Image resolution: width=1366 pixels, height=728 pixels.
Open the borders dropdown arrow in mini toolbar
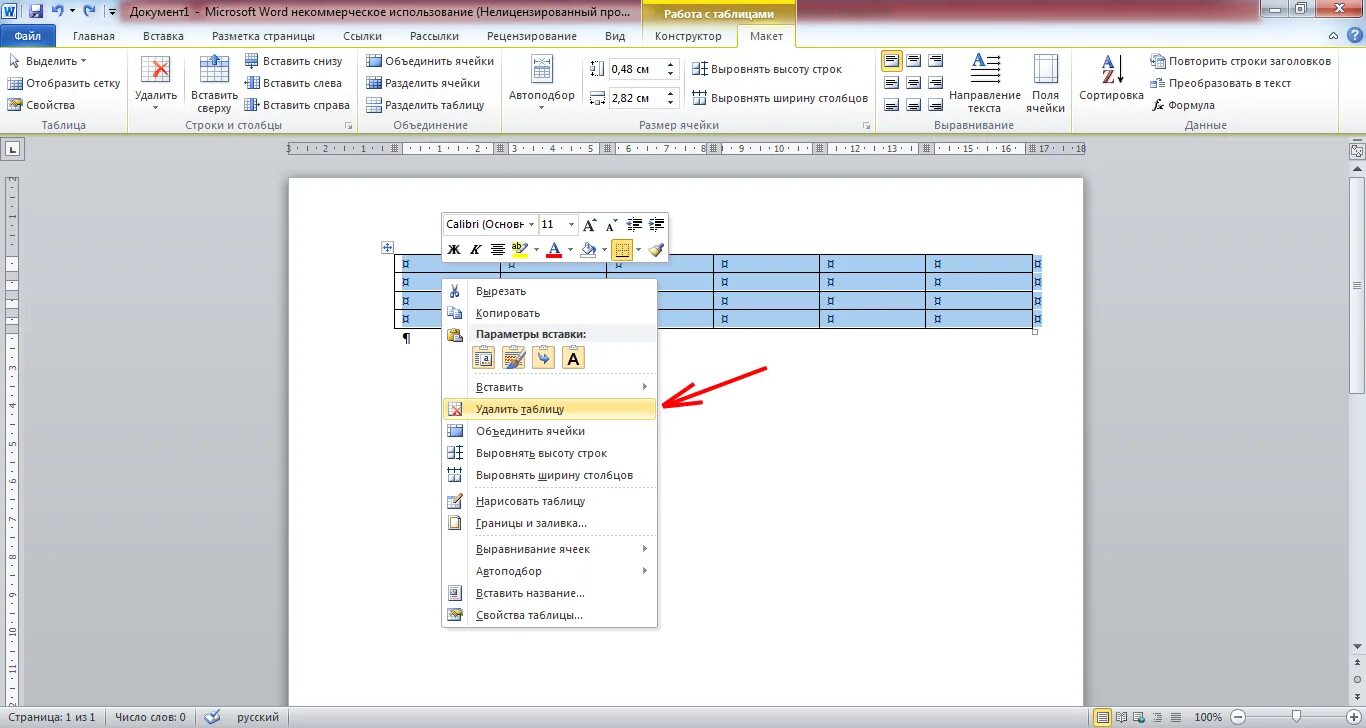[x=638, y=249]
